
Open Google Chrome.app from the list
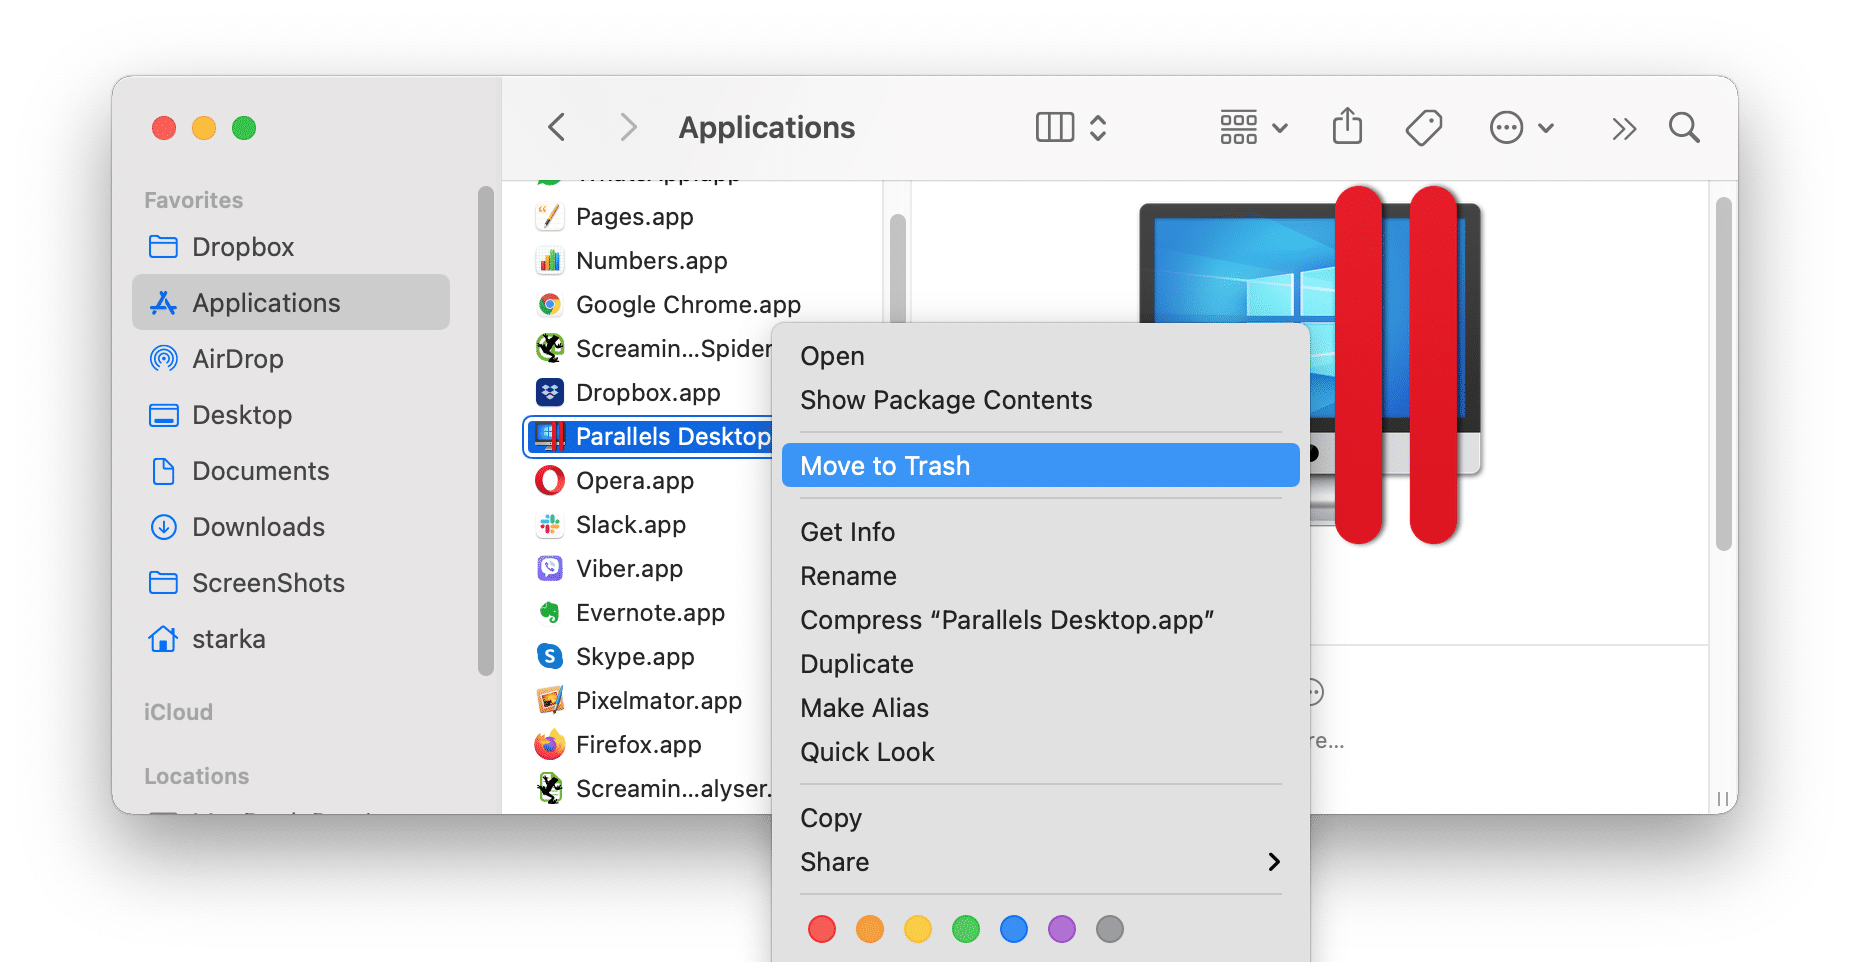click(688, 304)
